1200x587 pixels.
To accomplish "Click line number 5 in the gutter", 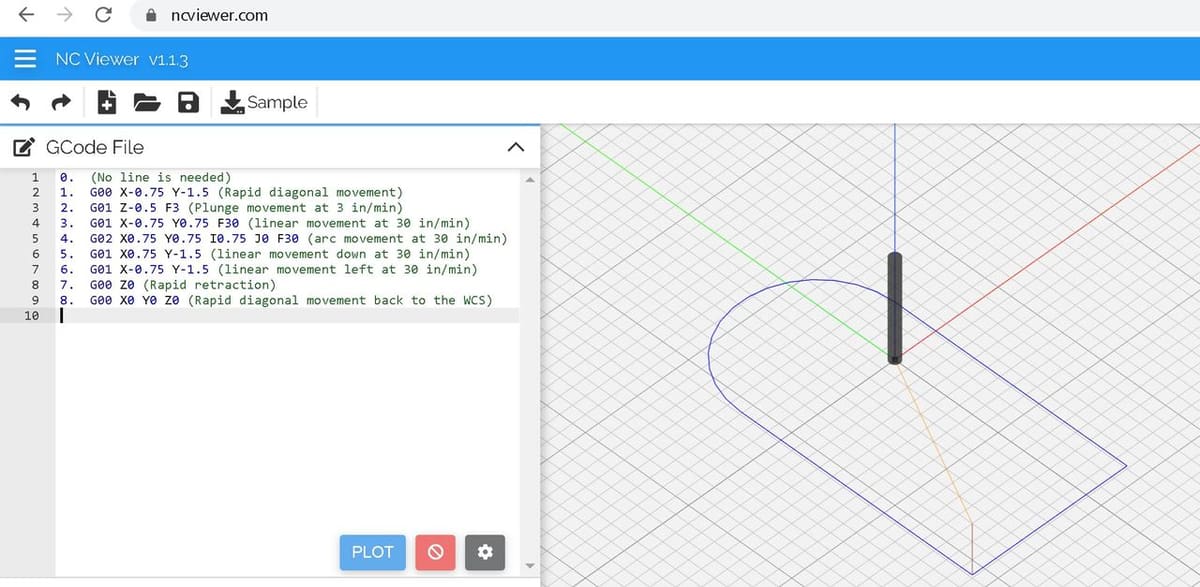I will coord(35,238).
